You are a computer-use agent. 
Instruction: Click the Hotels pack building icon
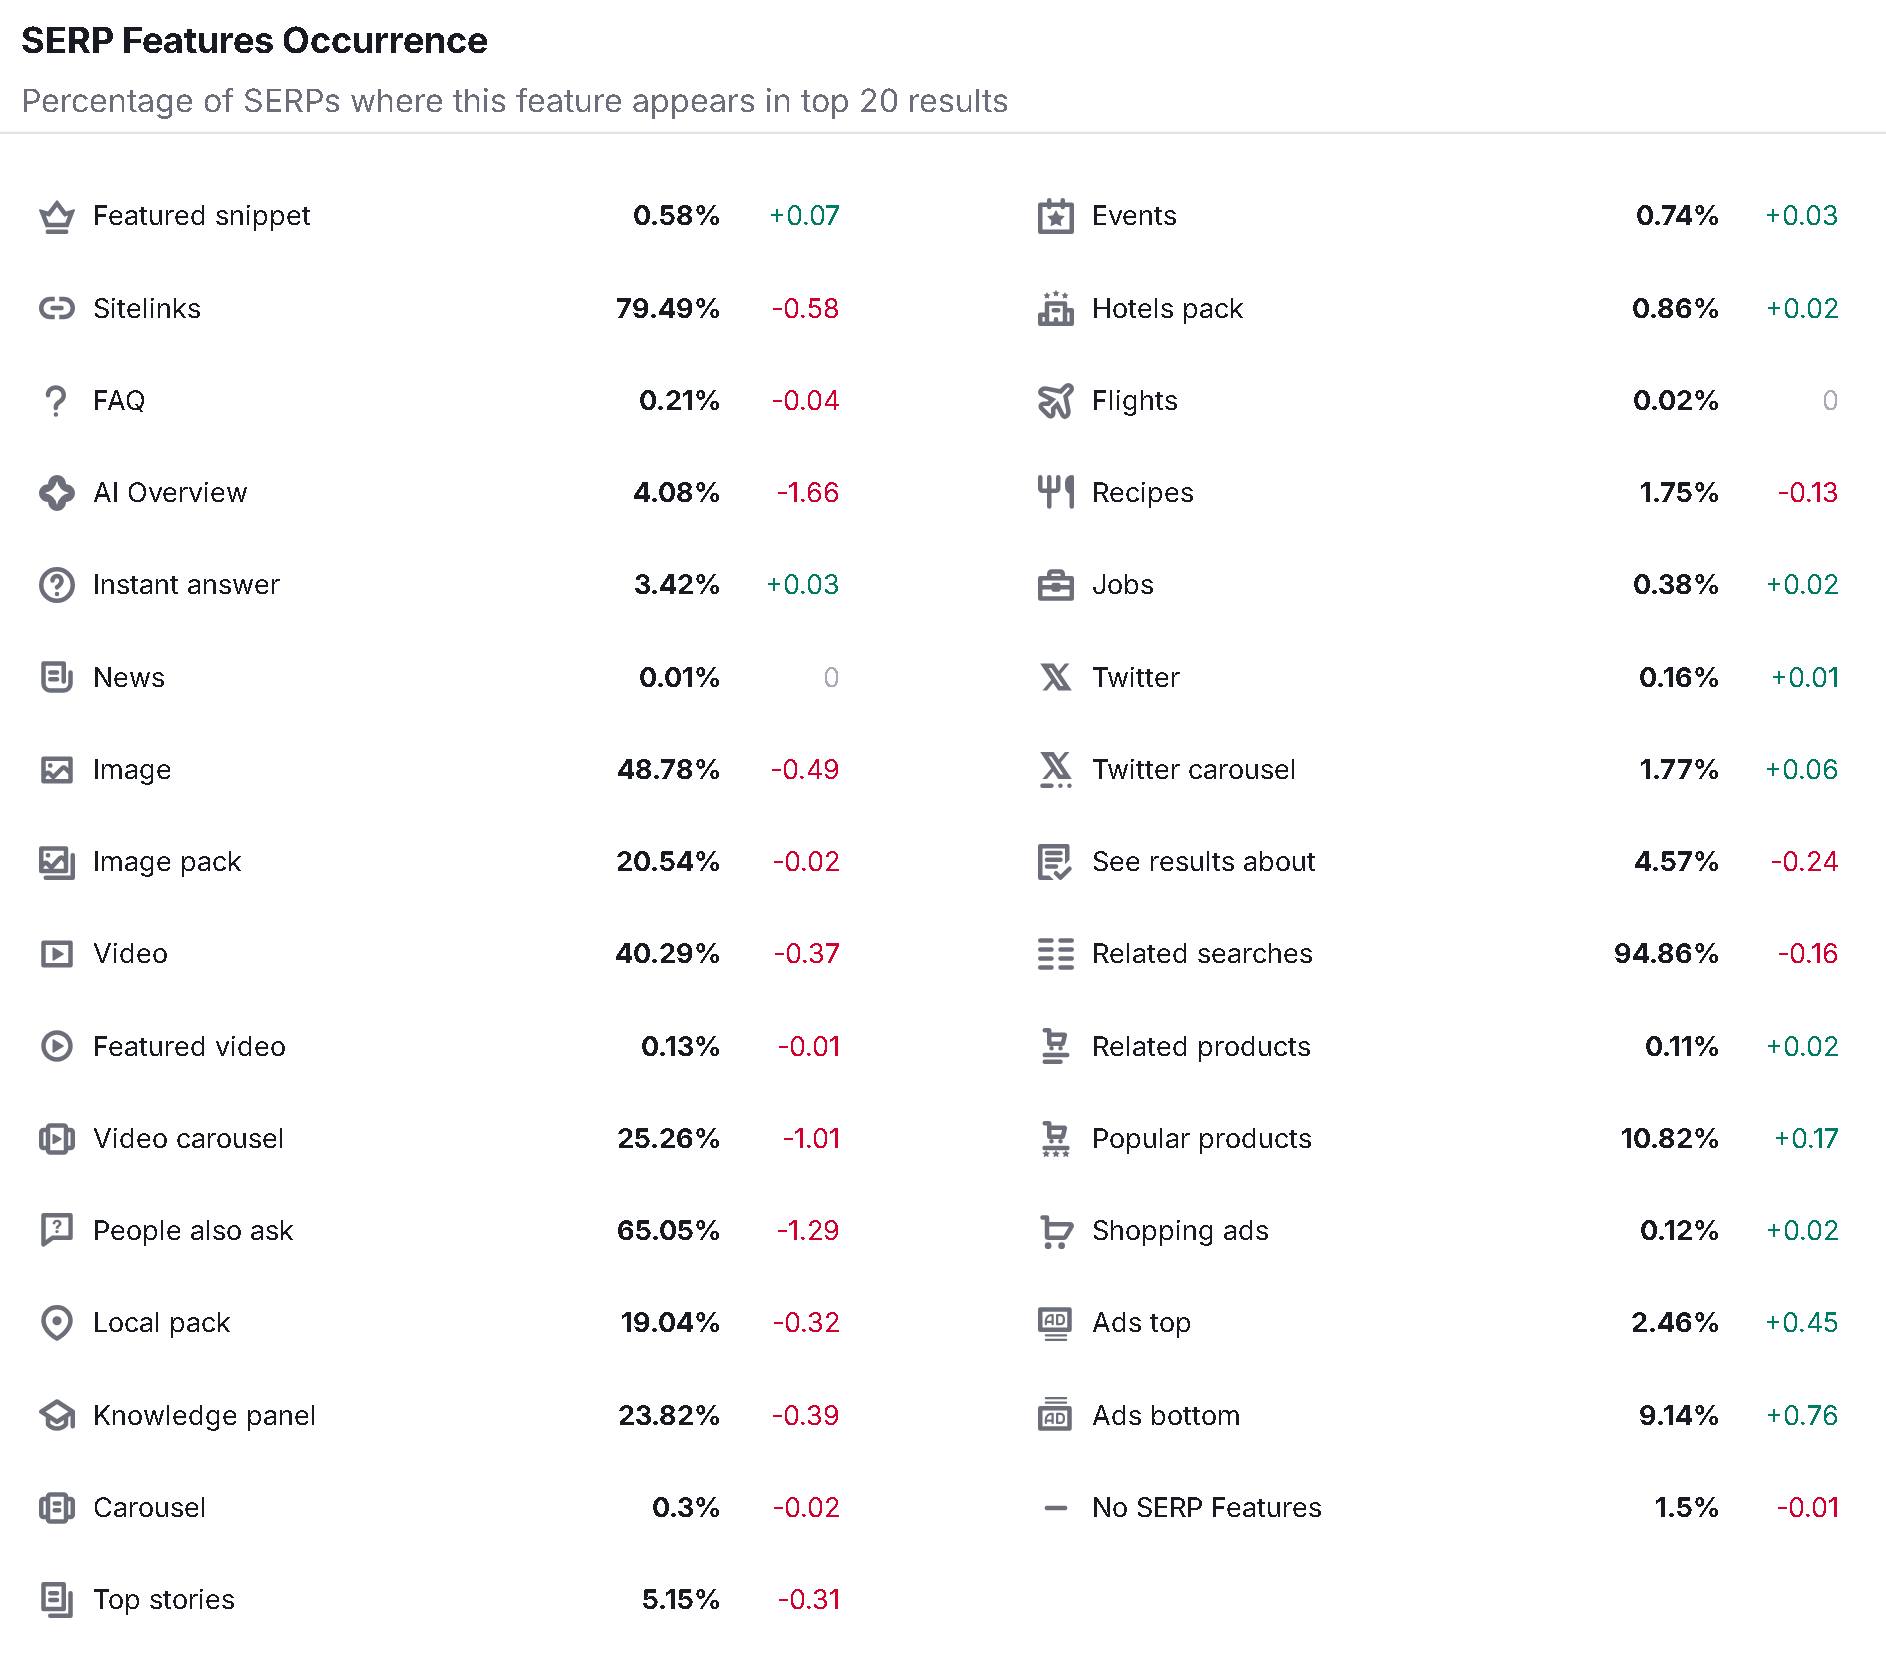[1055, 309]
